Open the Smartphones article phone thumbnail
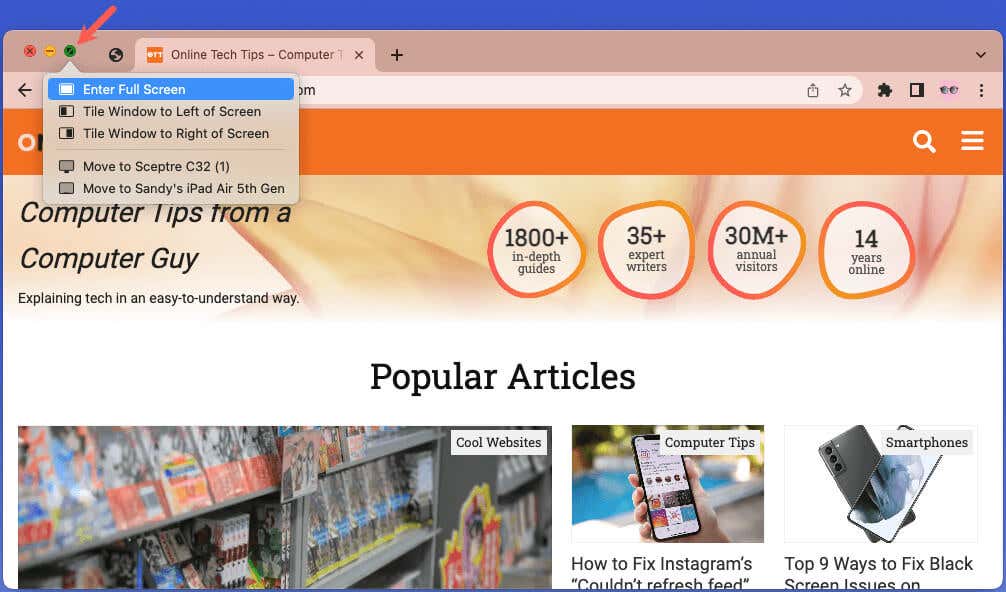Screen dimensions: 1006x592 click(881, 484)
